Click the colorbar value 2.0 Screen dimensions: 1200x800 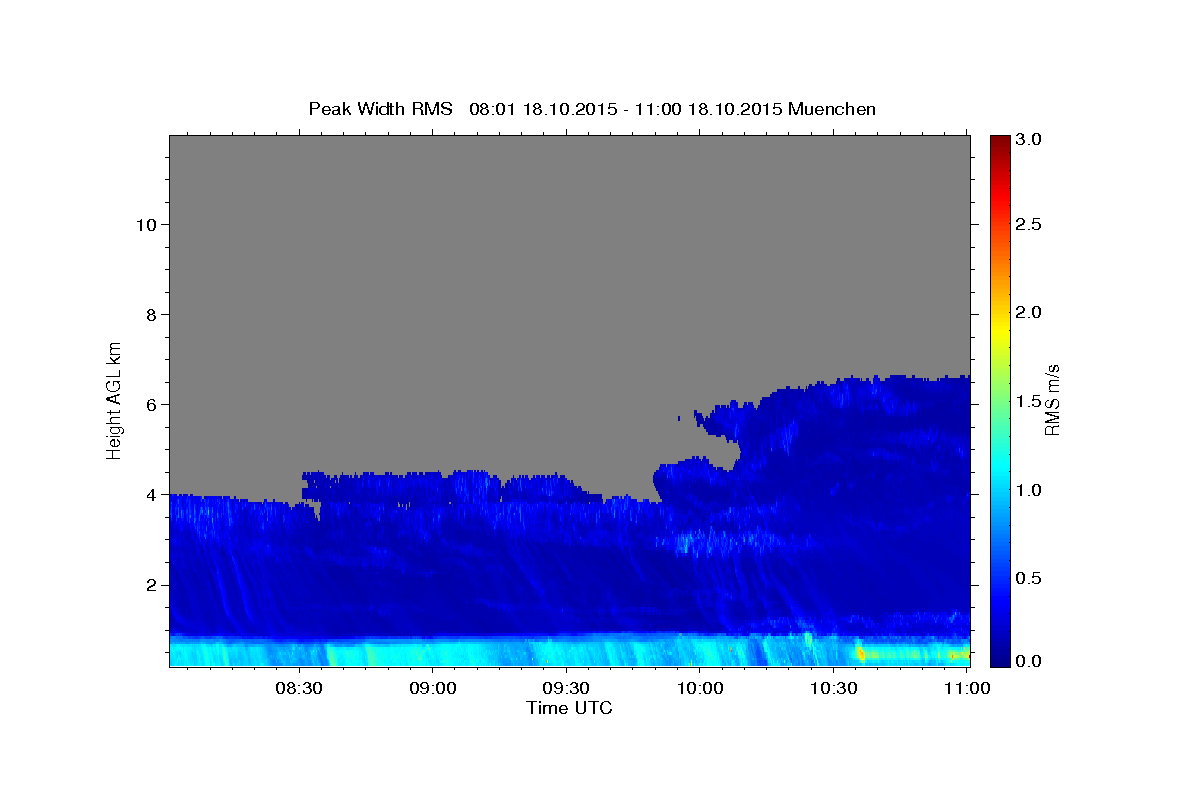1029,312
